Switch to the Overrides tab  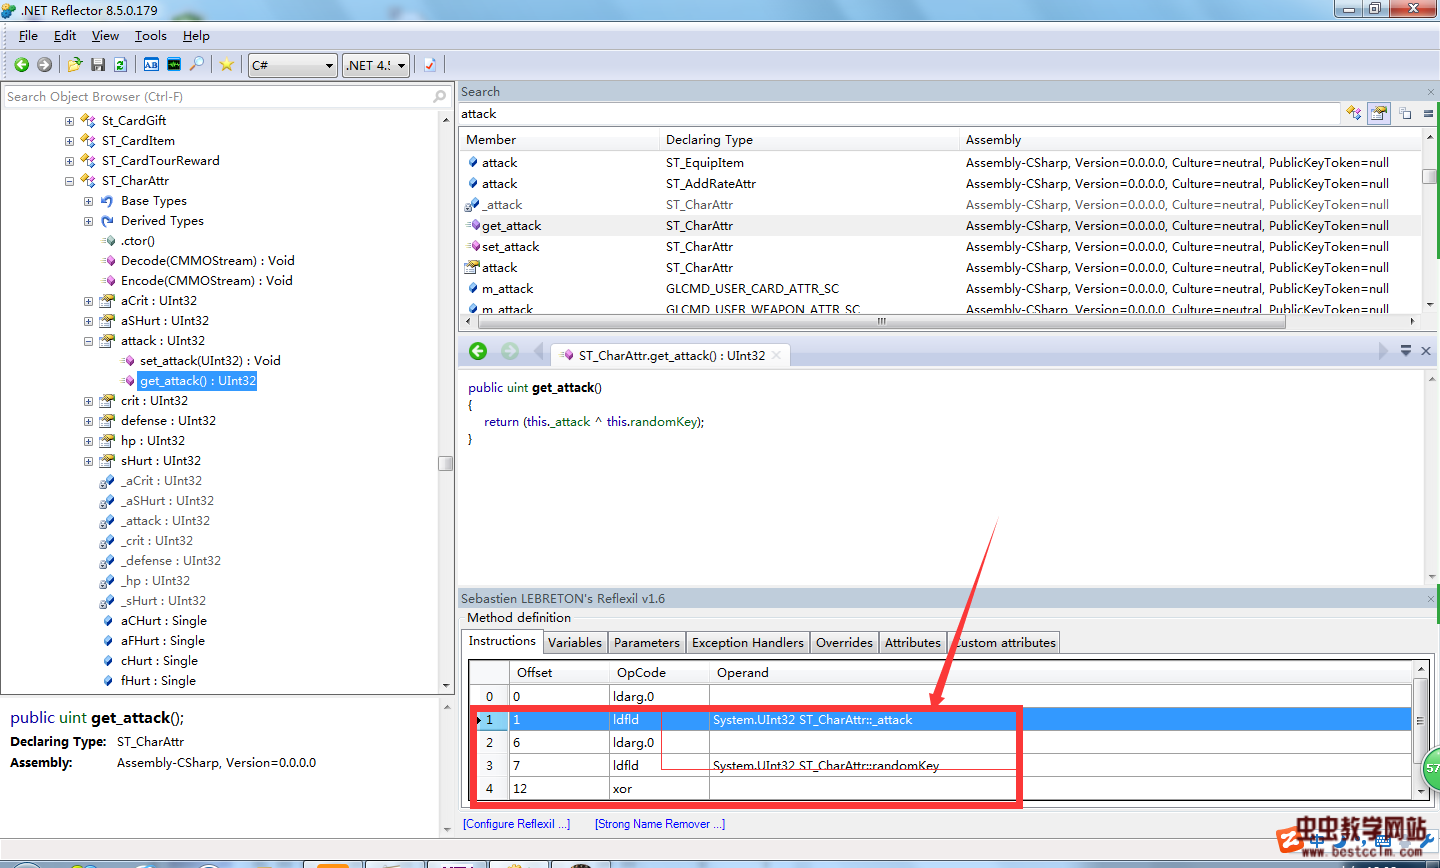click(x=844, y=643)
